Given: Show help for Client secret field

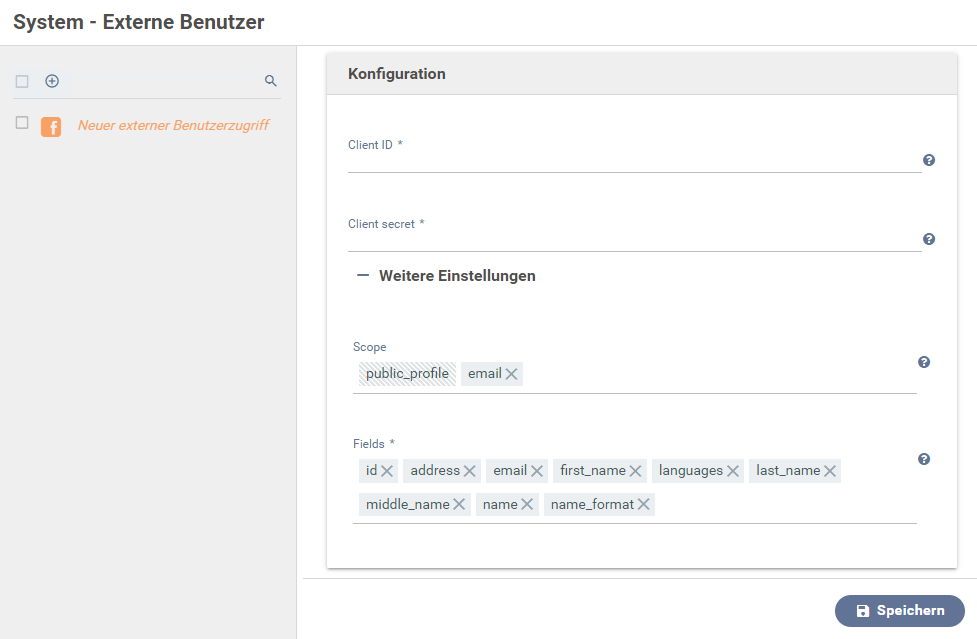Looking at the screenshot, I should pos(929,239).
